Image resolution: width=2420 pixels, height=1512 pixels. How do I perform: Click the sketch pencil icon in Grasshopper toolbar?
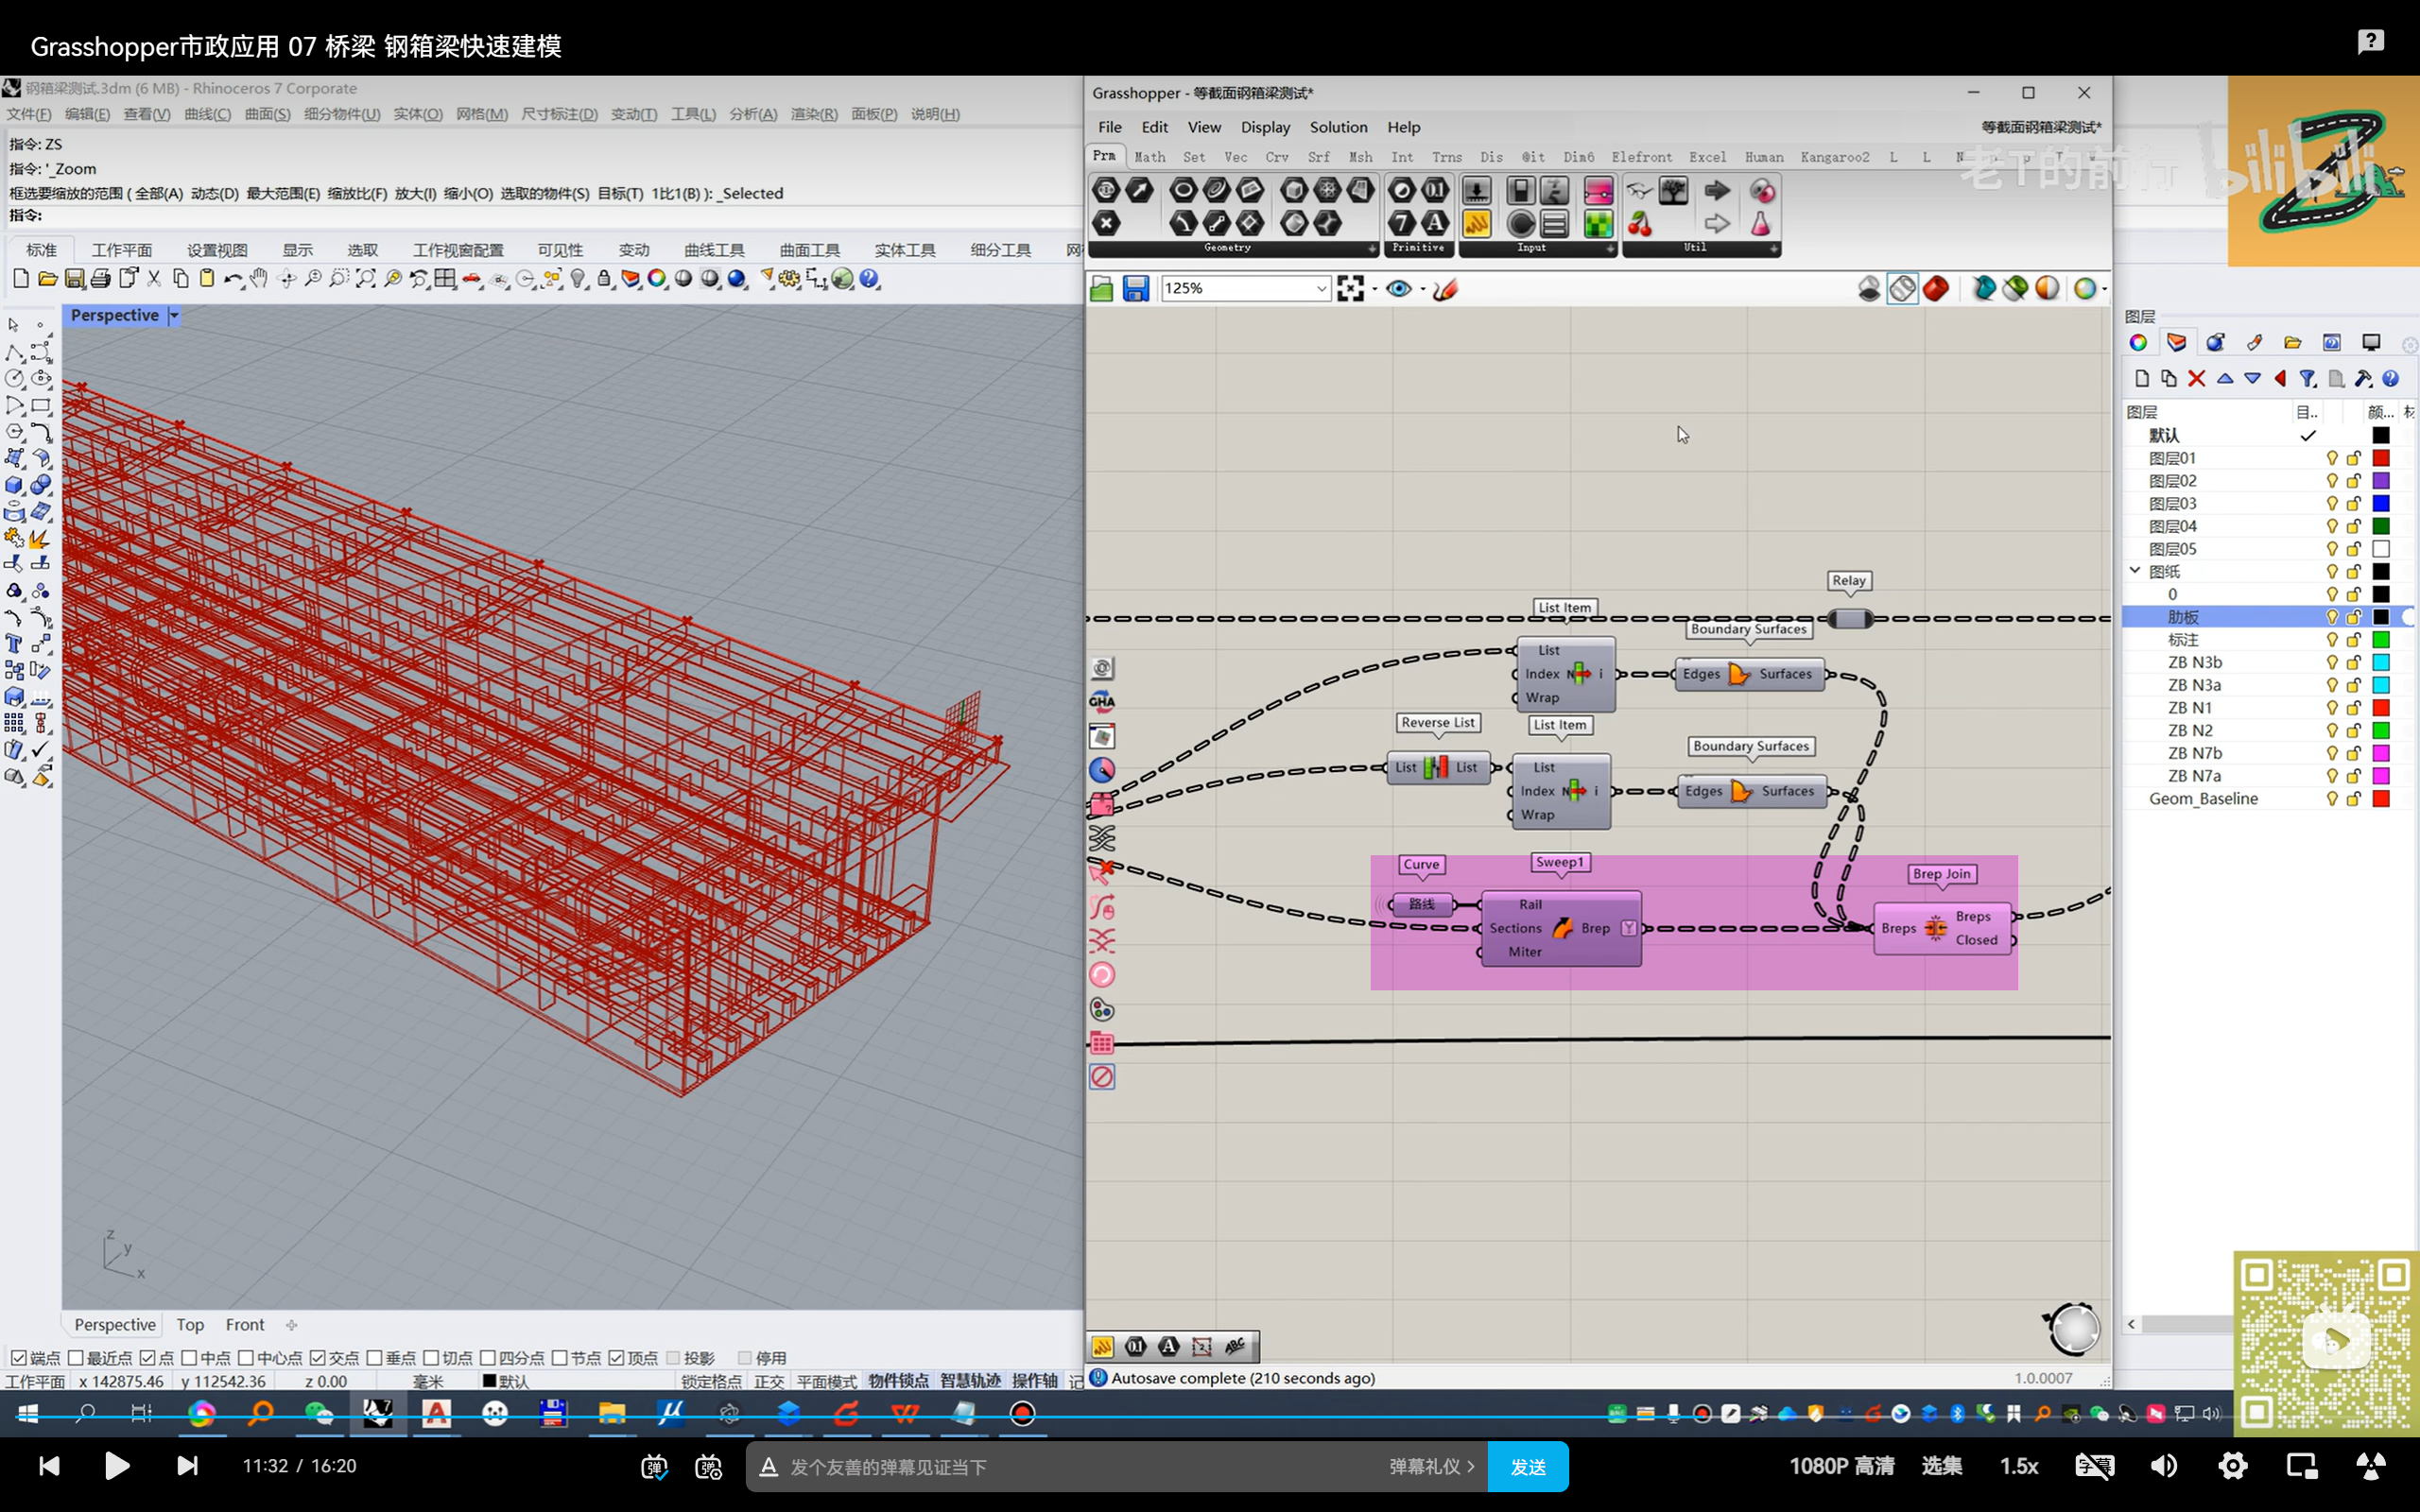click(1445, 289)
